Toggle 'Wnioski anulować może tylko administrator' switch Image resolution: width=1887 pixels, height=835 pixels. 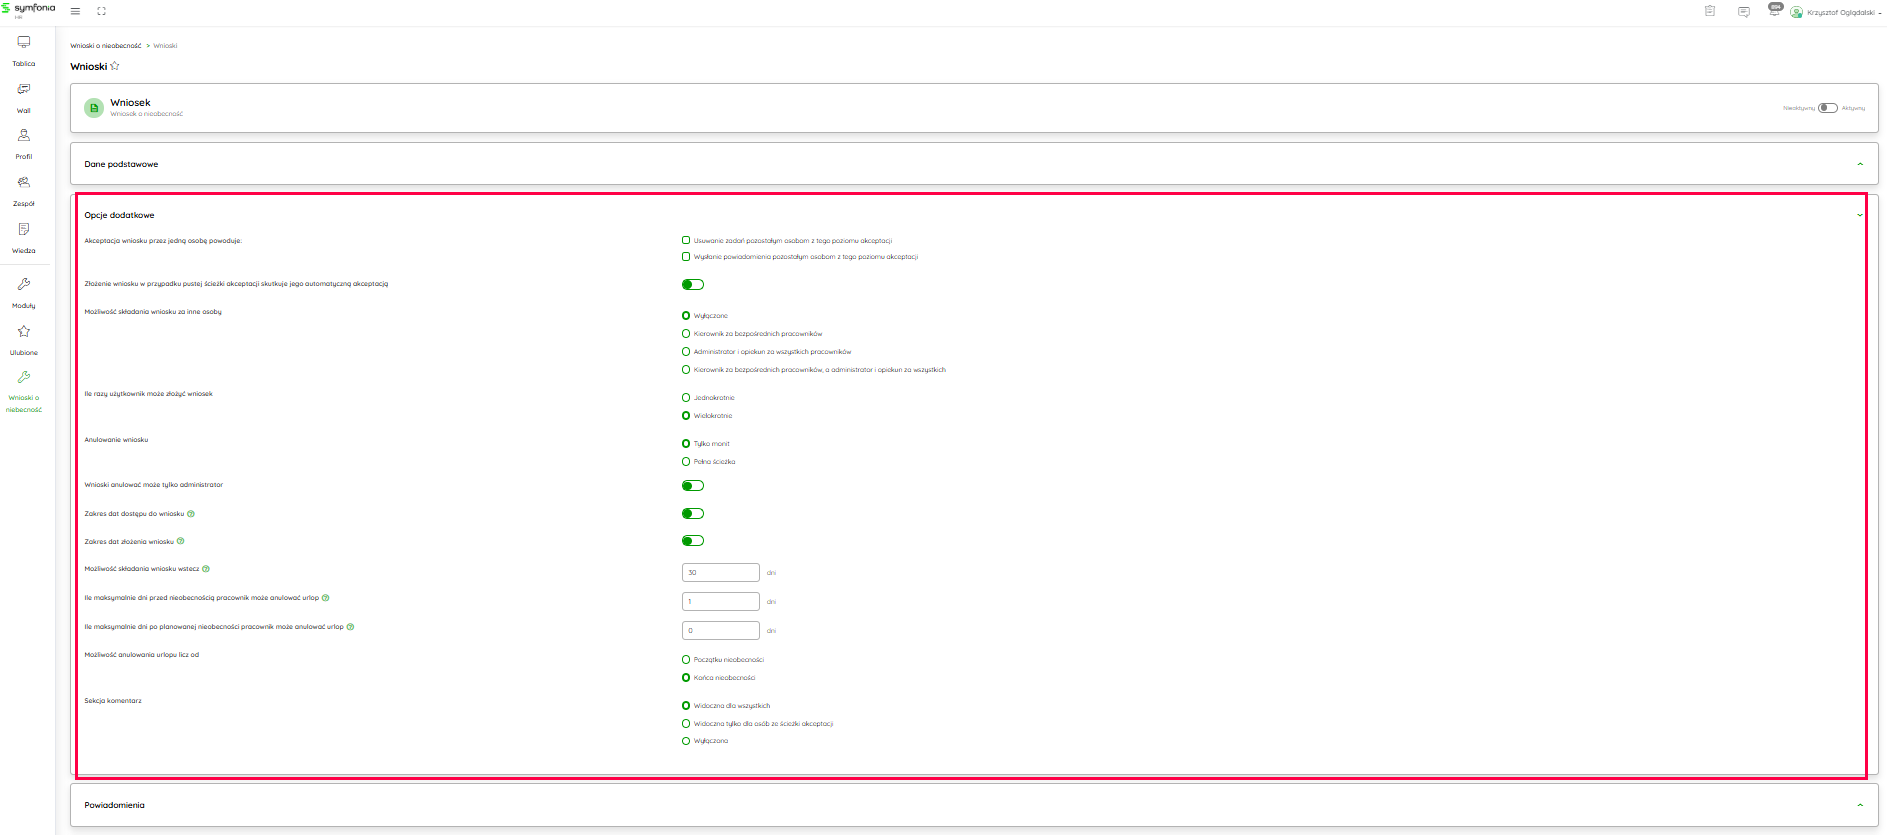point(693,486)
